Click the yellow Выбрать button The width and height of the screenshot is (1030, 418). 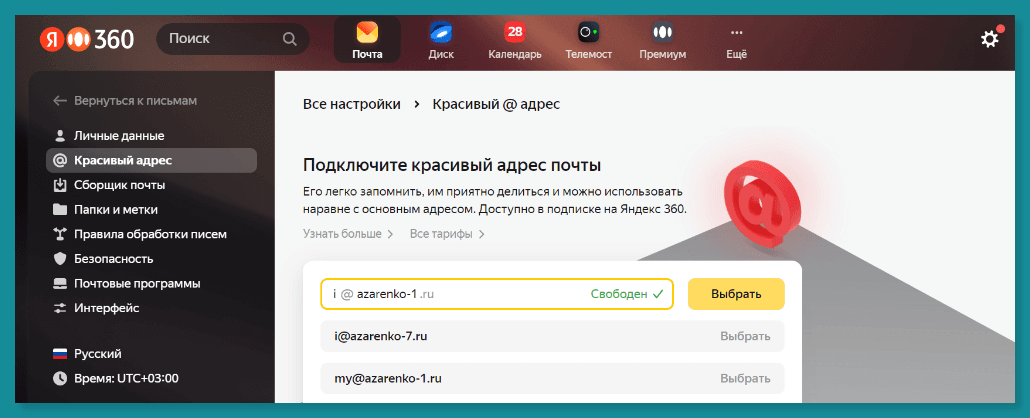(736, 294)
